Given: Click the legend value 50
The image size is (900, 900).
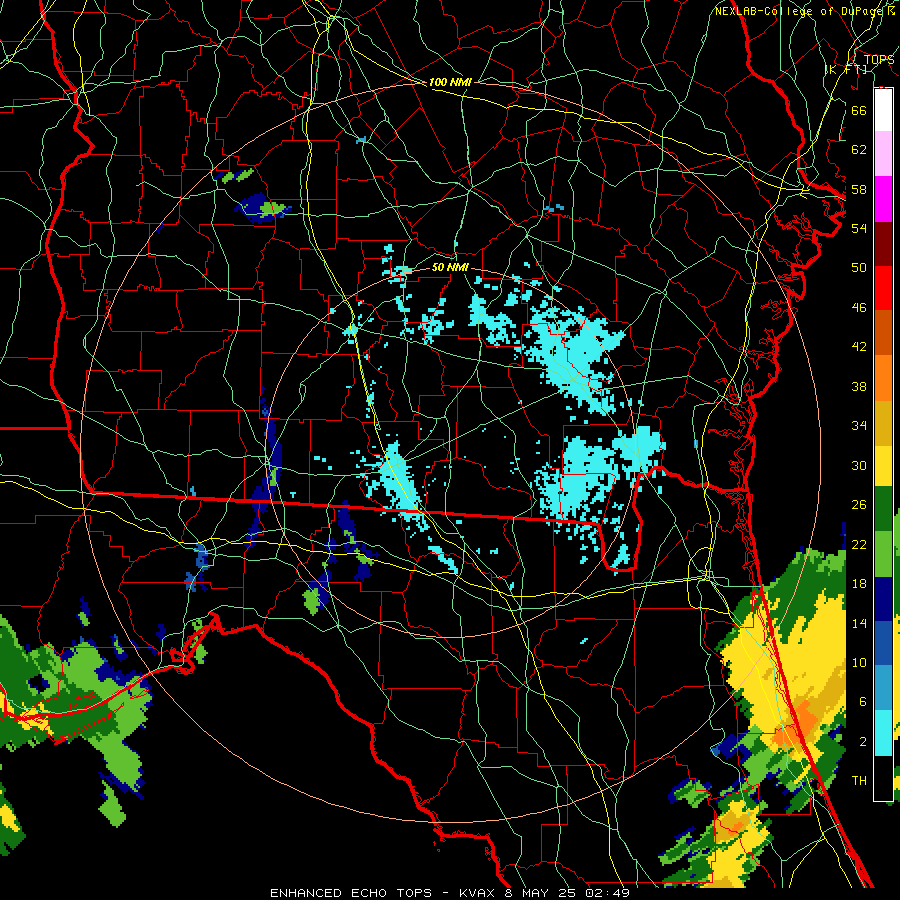Looking at the screenshot, I should (859, 268).
